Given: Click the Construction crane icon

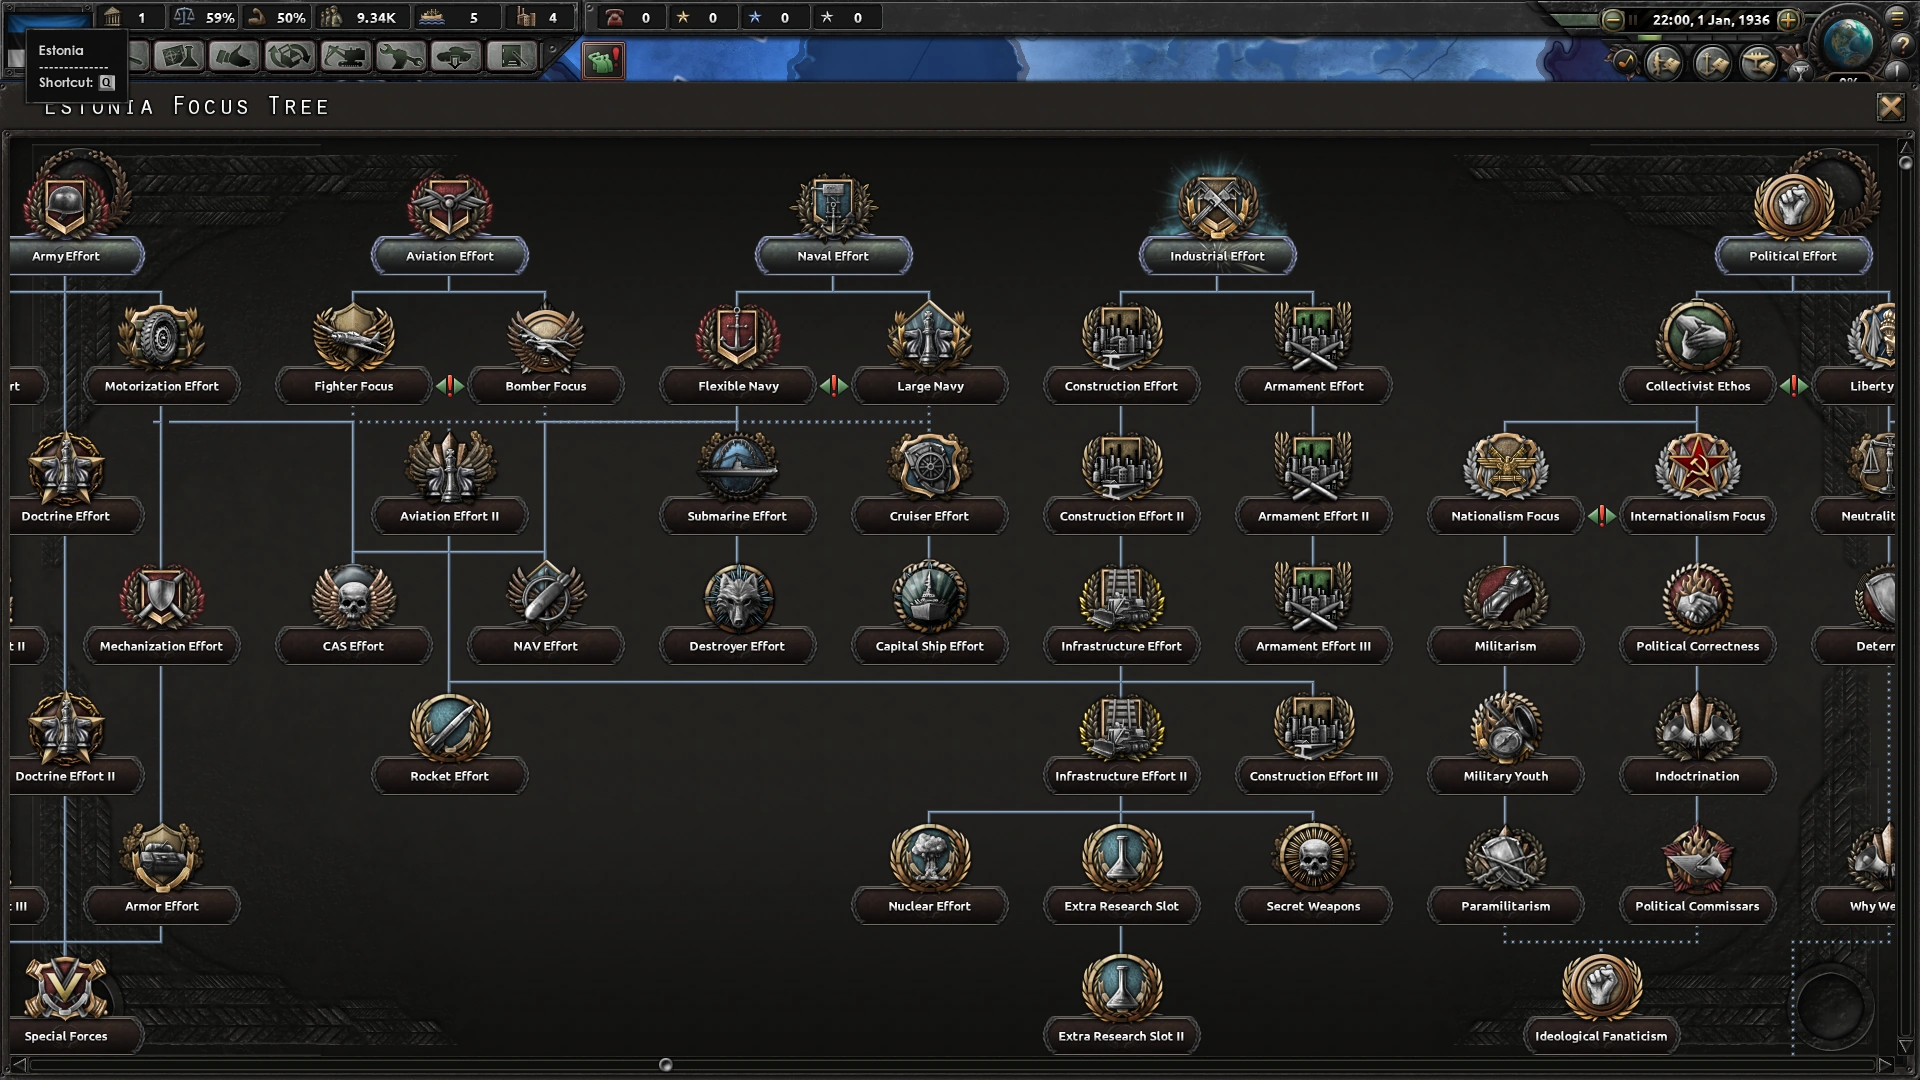Looking at the screenshot, I should tap(345, 56).
